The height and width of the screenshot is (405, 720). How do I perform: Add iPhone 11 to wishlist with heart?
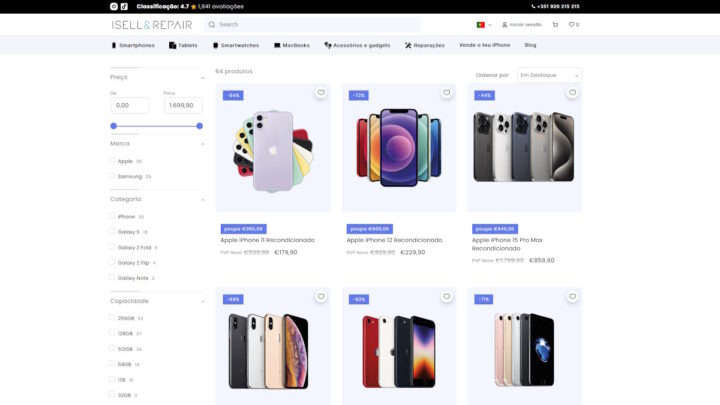[321, 93]
